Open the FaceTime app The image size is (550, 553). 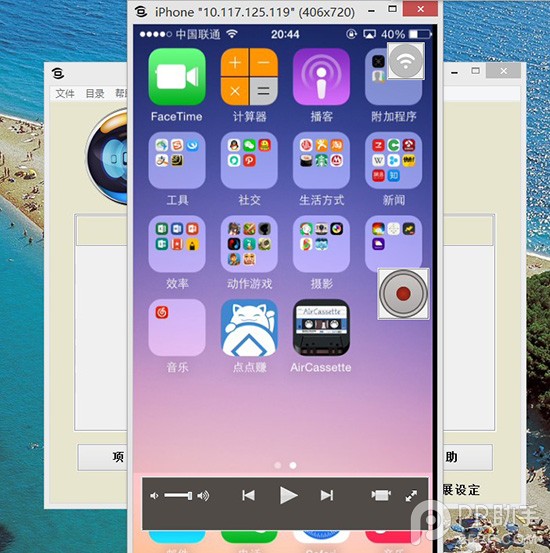[x=177, y=77]
